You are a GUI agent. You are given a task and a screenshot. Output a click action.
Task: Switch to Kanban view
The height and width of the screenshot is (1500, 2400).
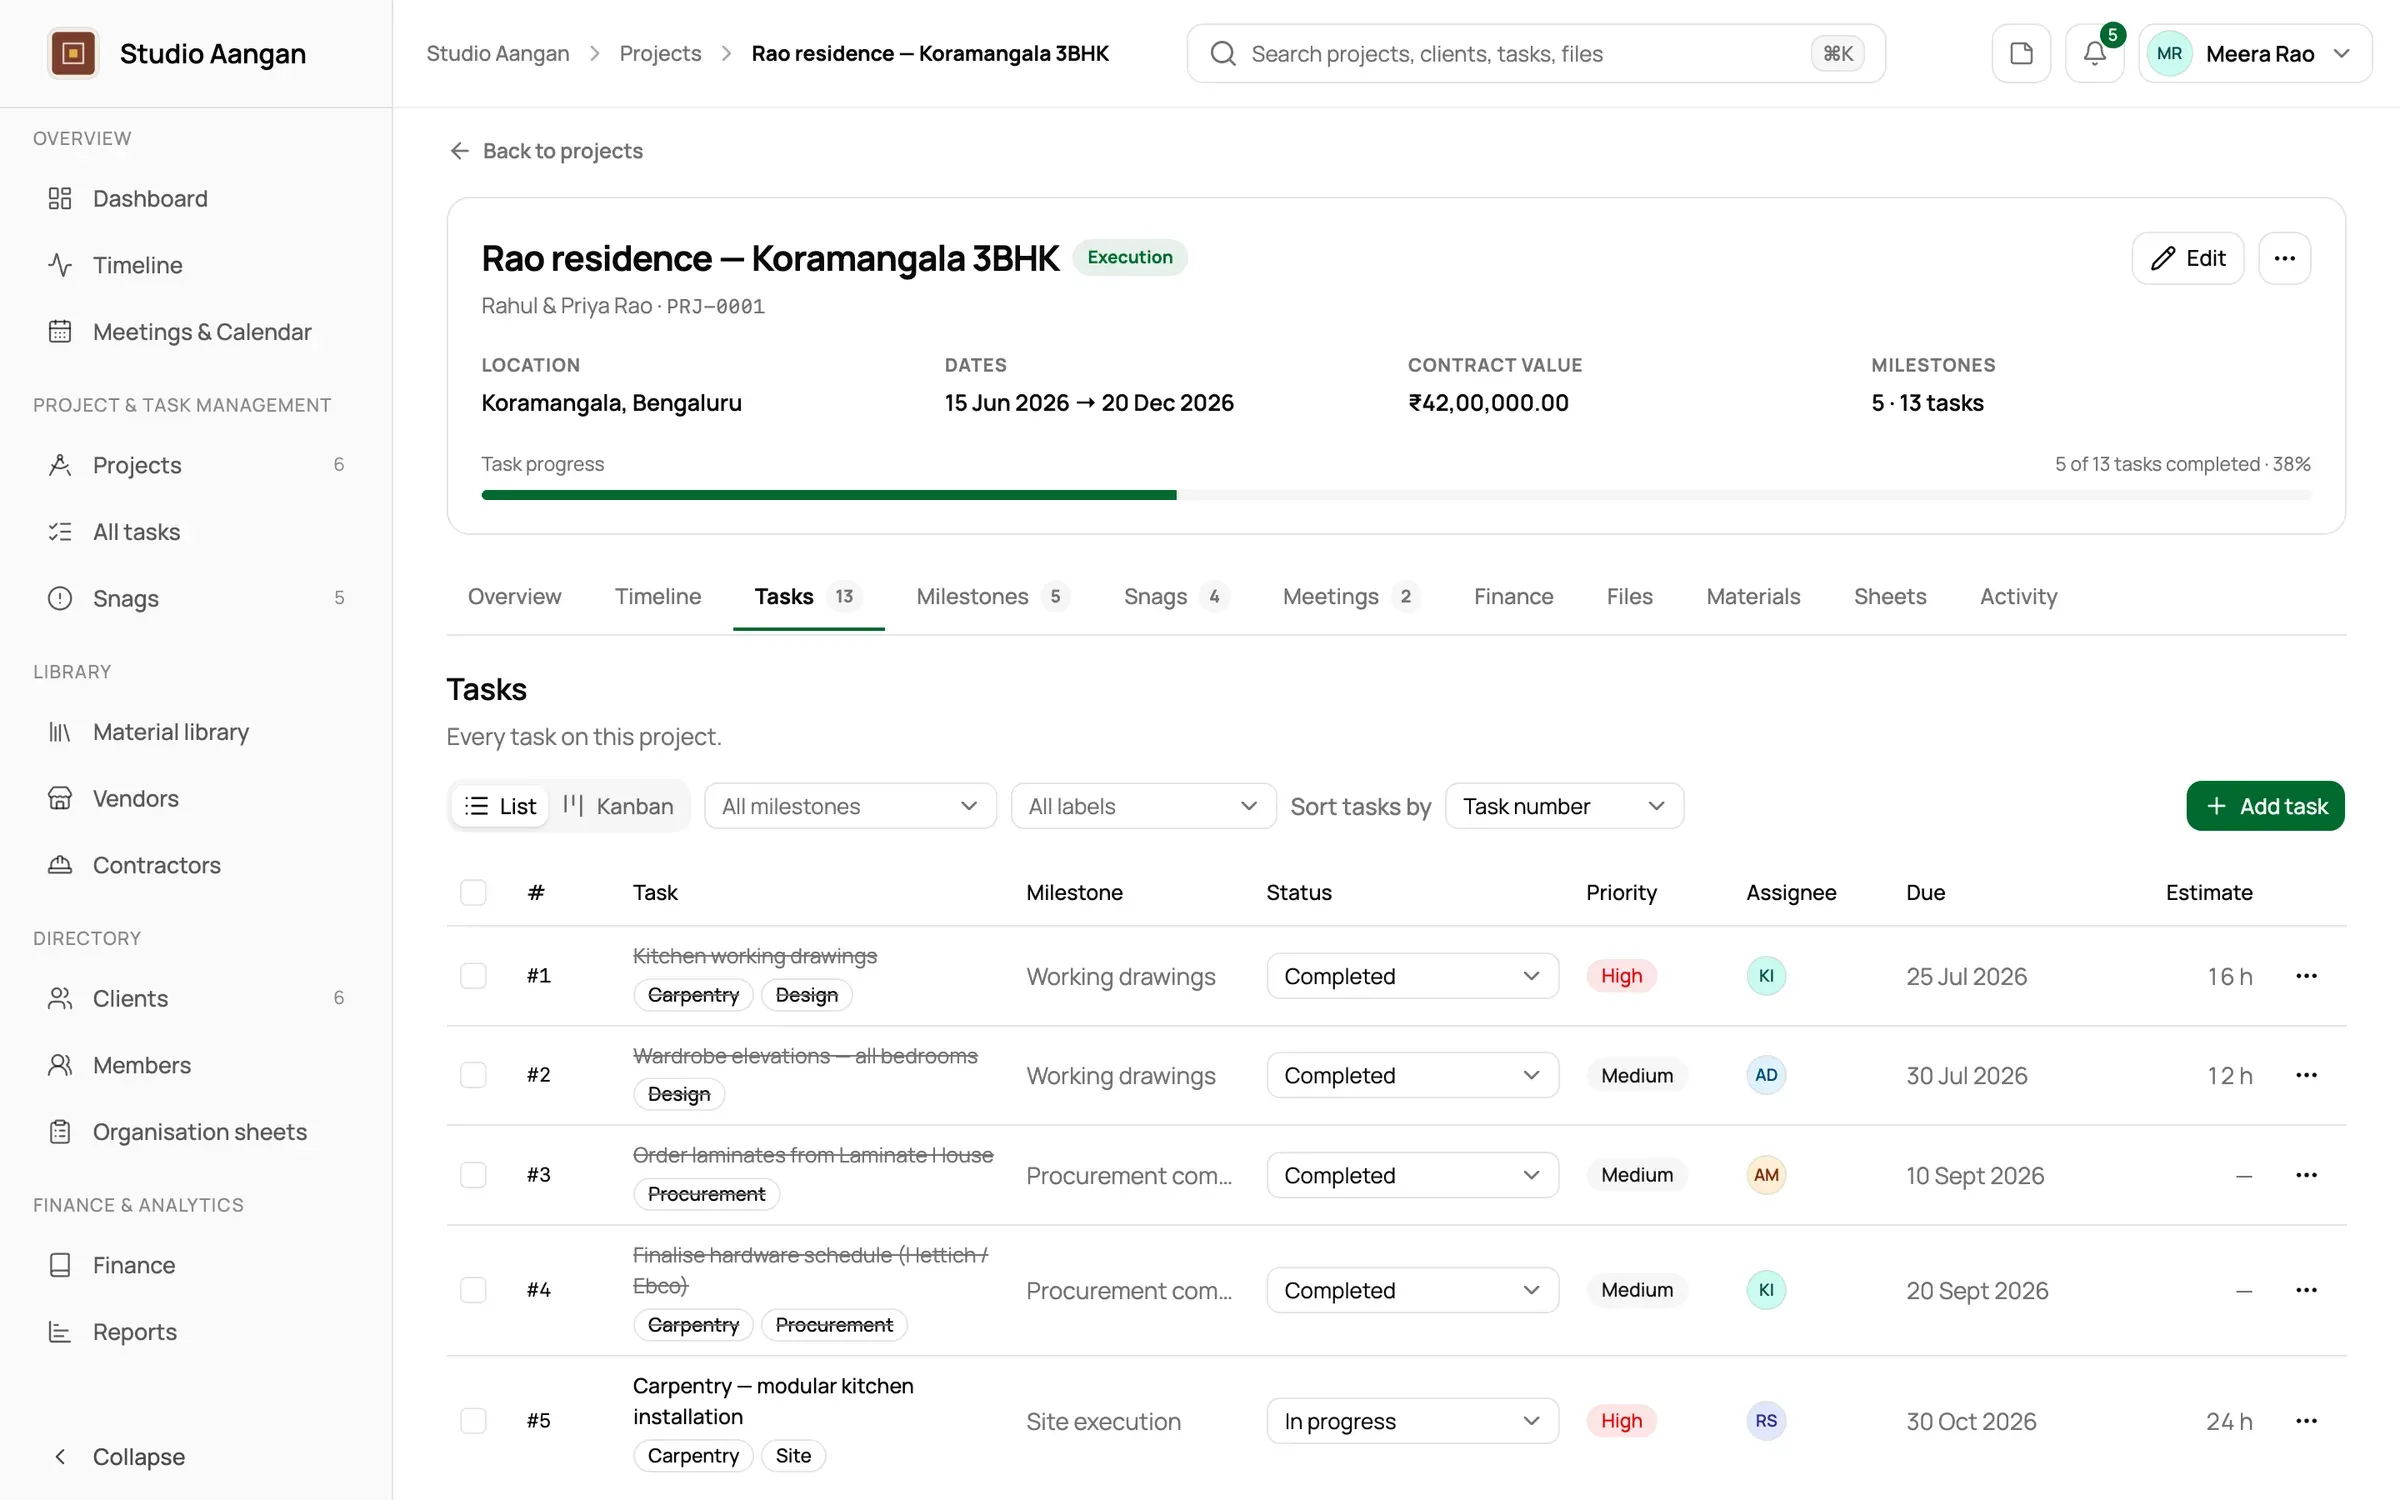[619, 806]
